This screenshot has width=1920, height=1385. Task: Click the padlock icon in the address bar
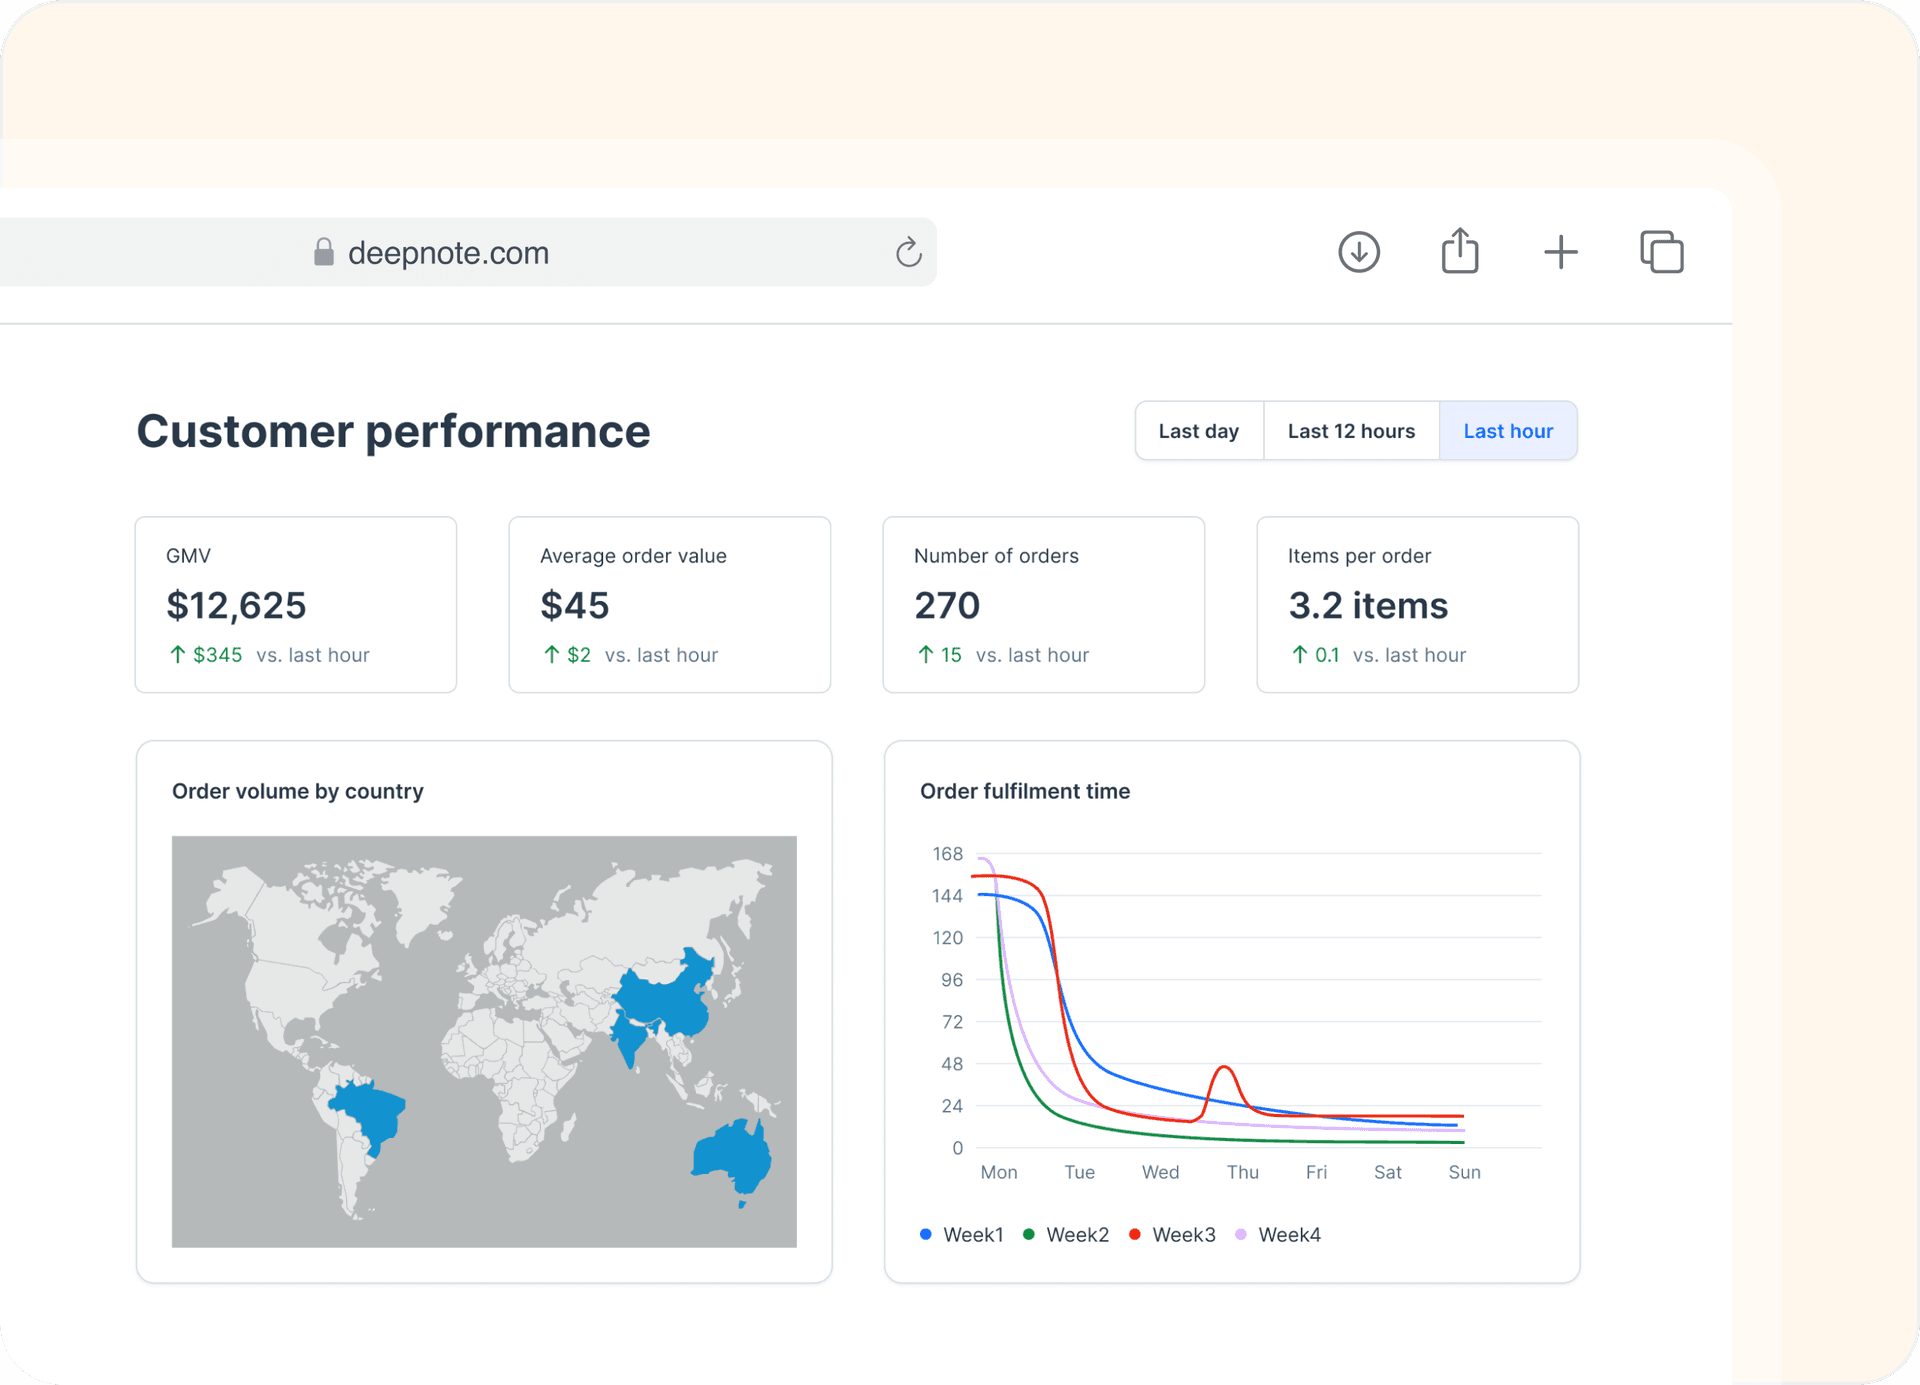coord(323,252)
